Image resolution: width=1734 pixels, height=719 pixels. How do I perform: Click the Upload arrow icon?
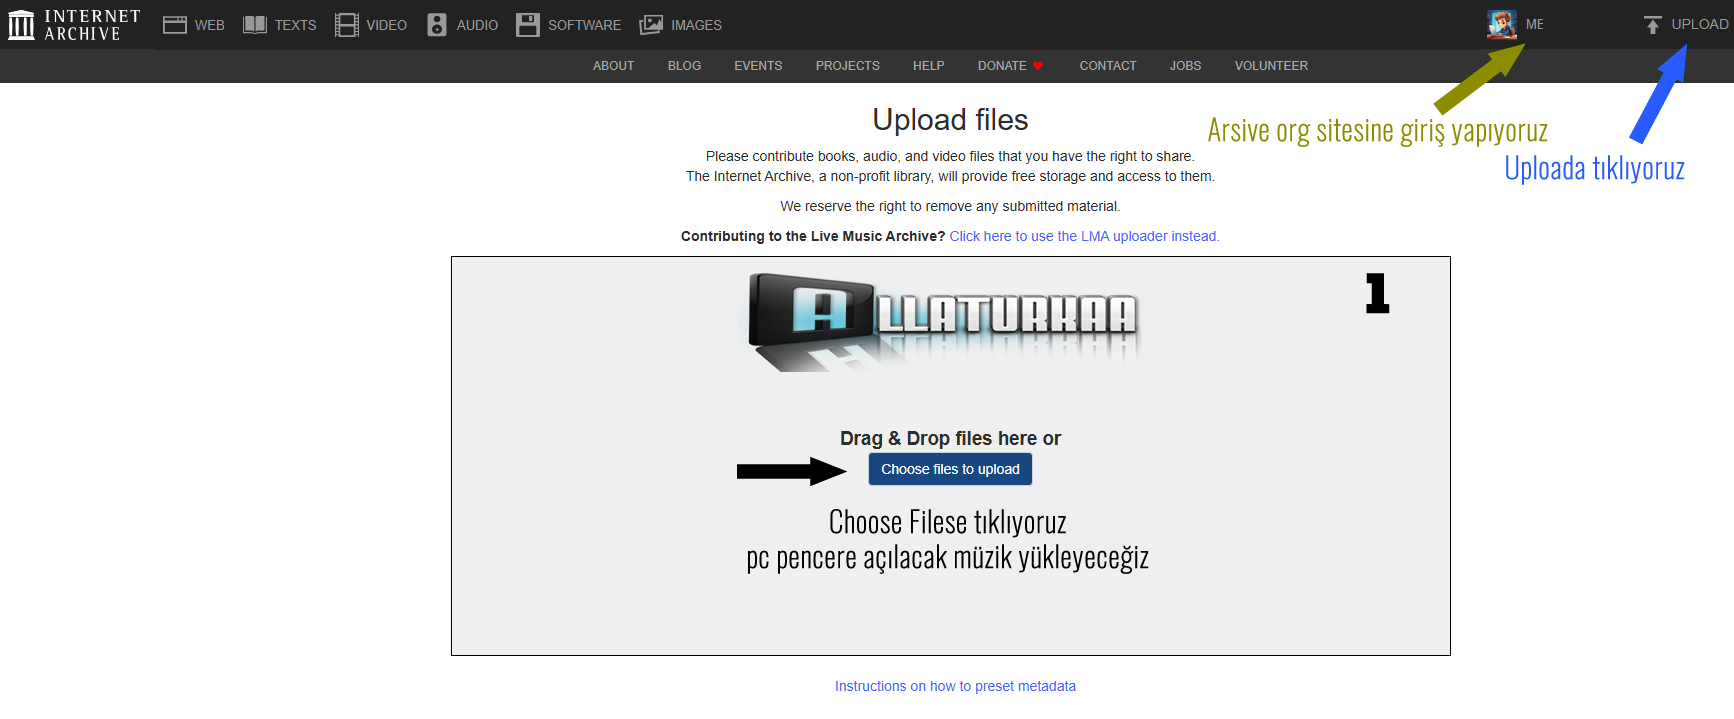(x=1652, y=25)
